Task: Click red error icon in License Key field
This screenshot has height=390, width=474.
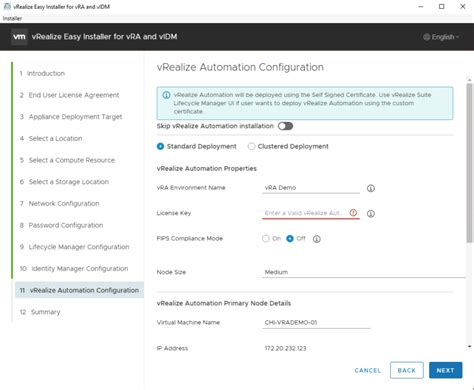Action: (x=353, y=213)
